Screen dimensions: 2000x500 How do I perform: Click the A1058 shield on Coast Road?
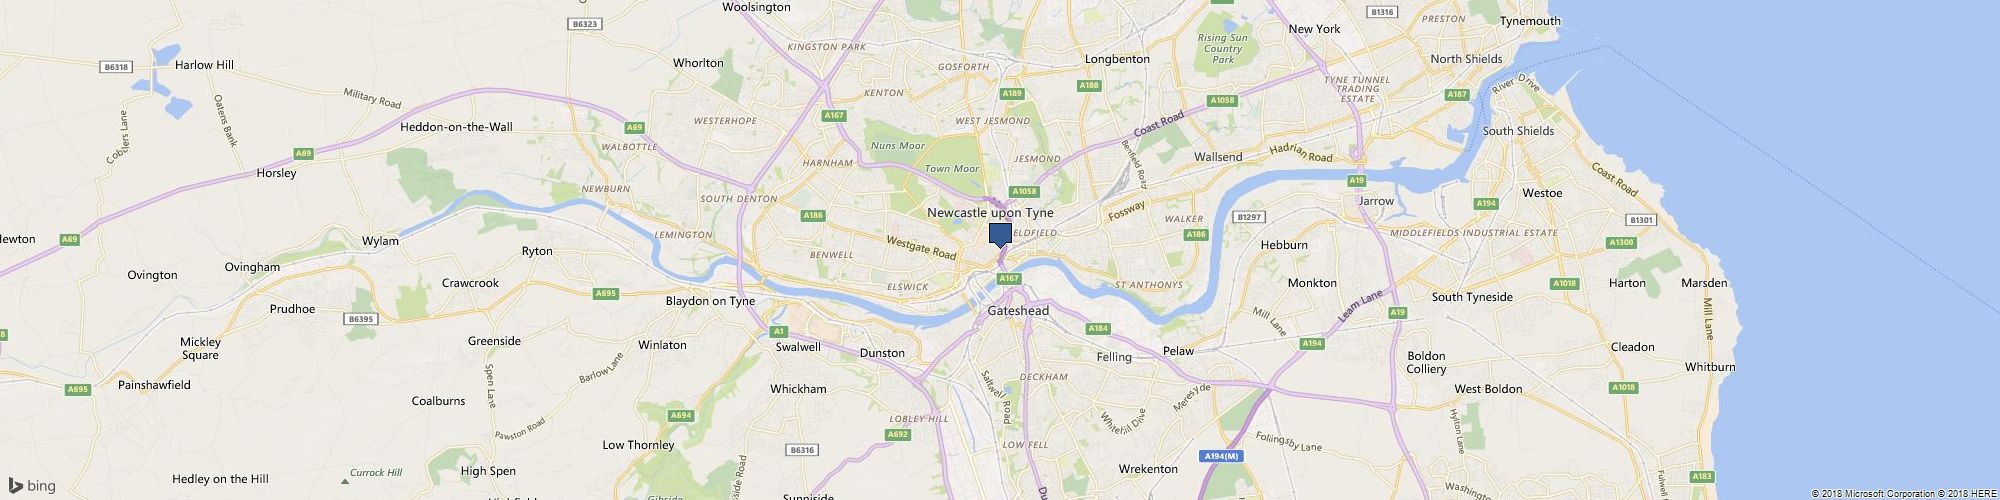[1221, 101]
